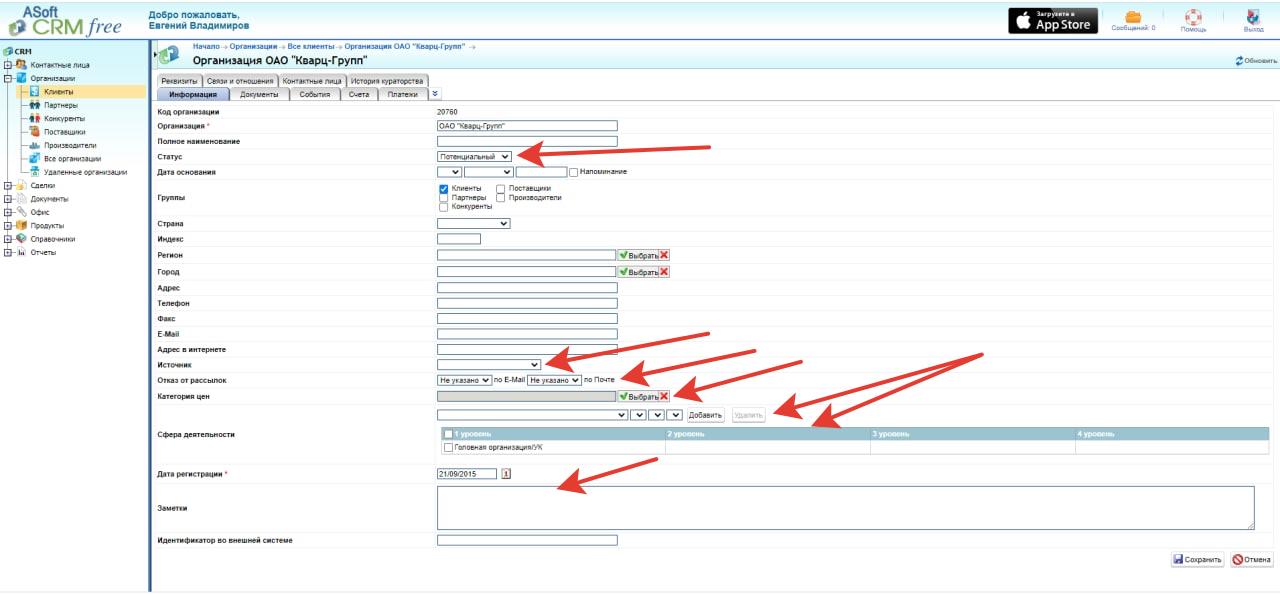1280x595 pixels.
Task: Uncheck the Клиенты group checkbox
Action: (x=444, y=188)
